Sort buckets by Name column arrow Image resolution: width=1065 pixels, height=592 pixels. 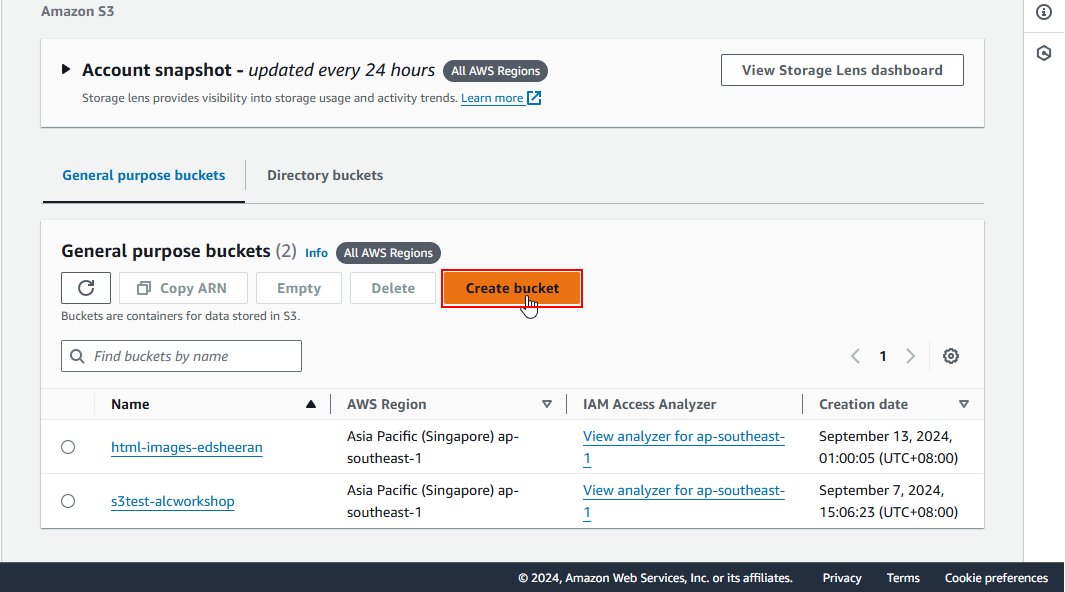[311, 404]
